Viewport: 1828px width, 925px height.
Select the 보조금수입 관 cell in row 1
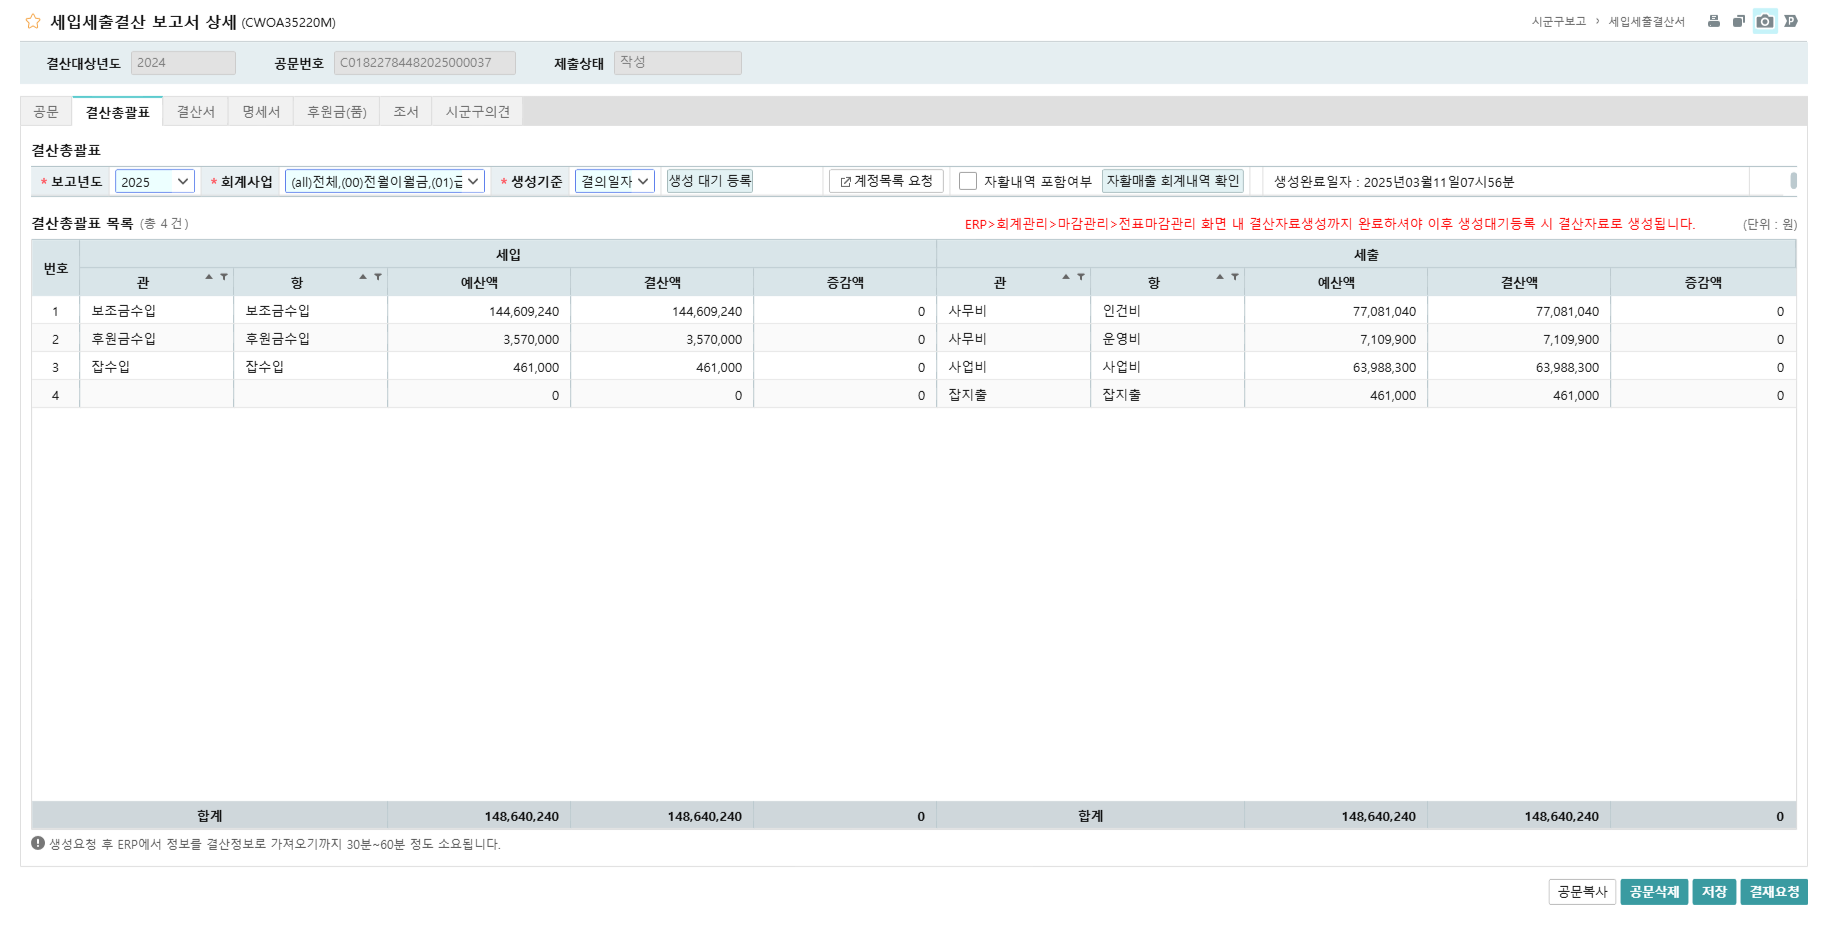point(157,311)
